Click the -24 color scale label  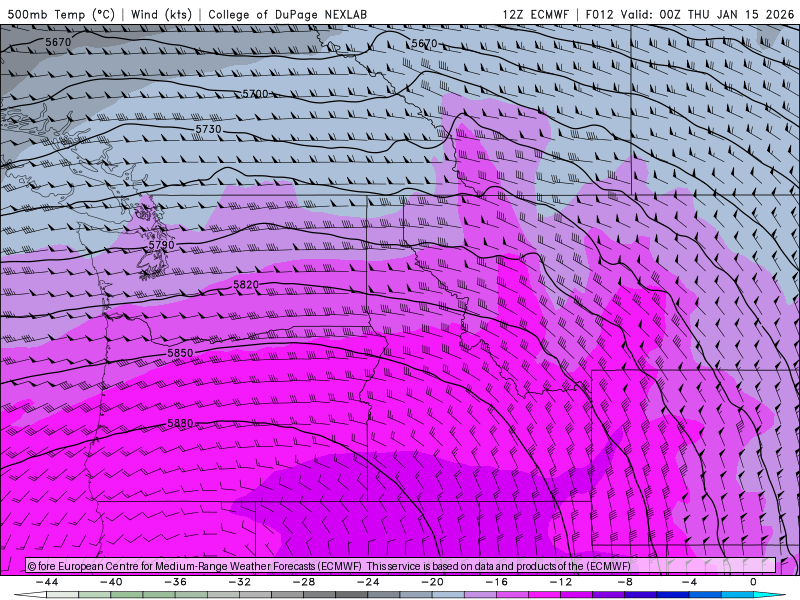tap(368, 582)
